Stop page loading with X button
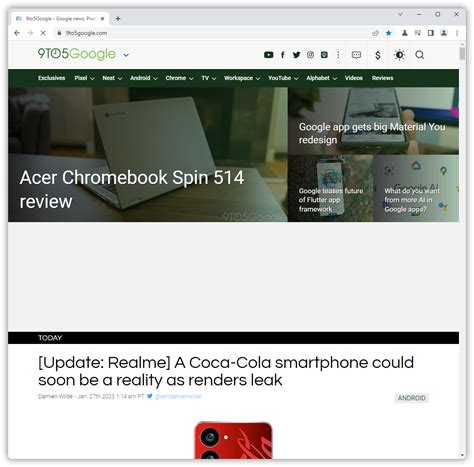Screen dimensions: 474x467 pyautogui.click(x=43, y=33)
